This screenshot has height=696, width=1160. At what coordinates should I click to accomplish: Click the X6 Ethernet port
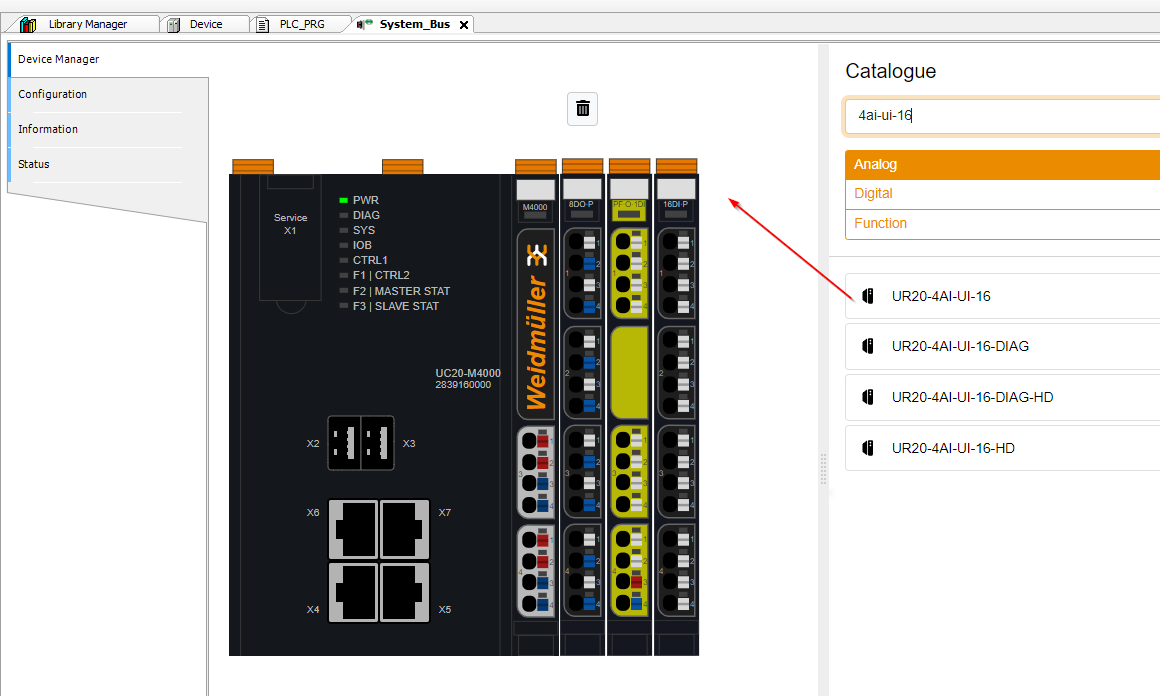click(354, 530)
